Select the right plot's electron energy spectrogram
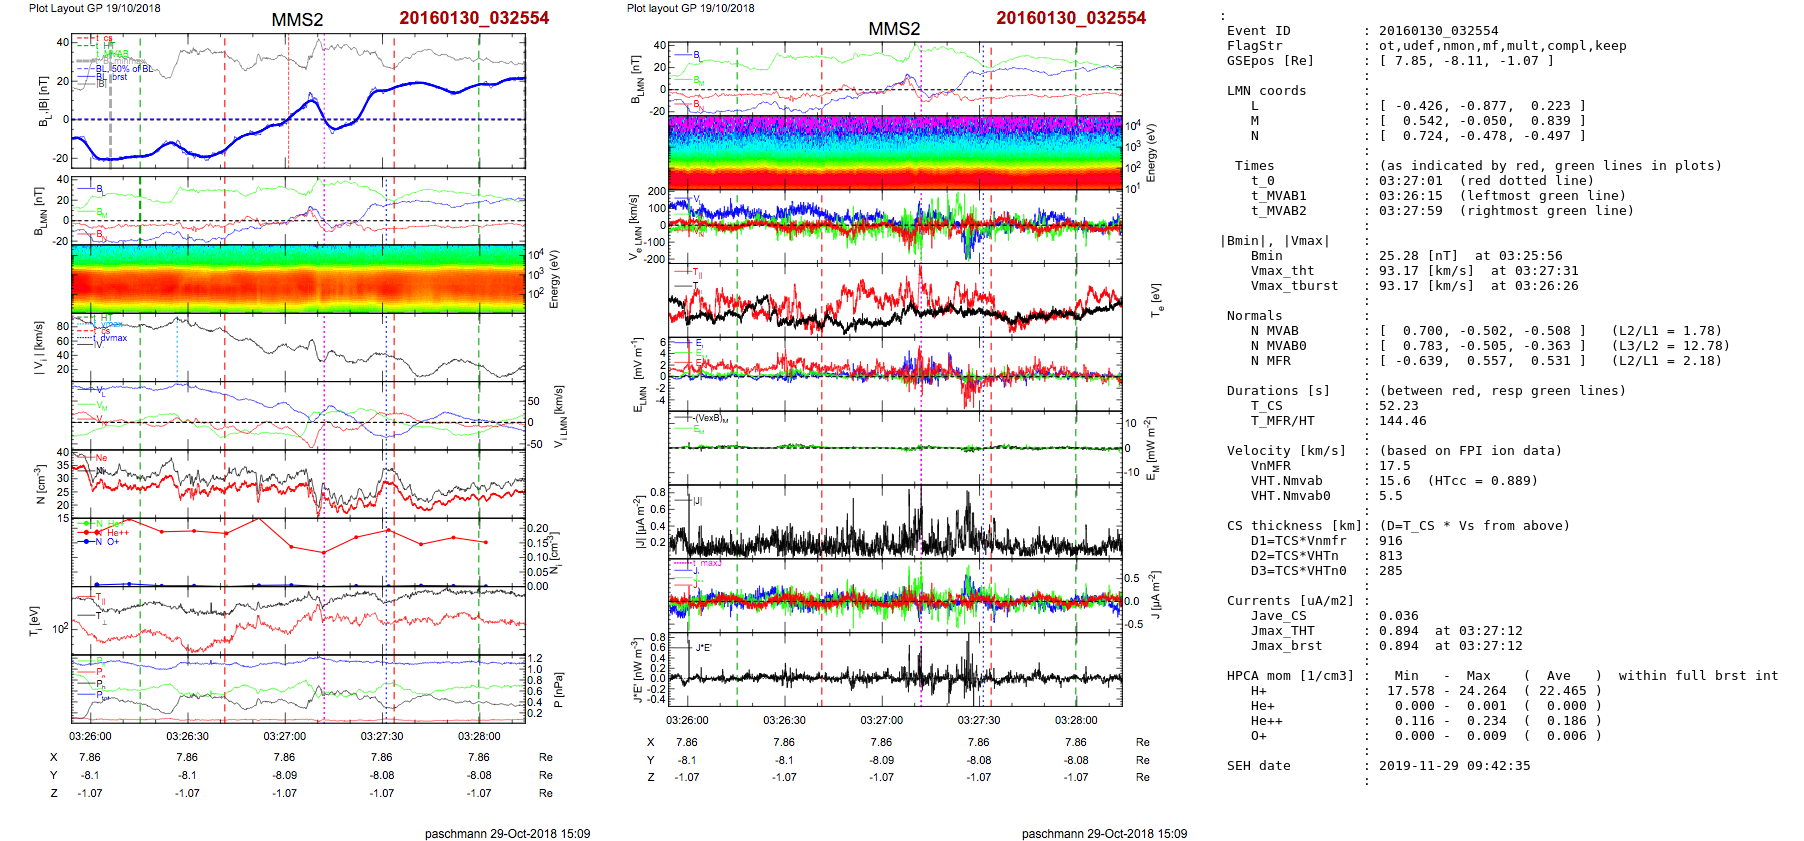 (x=895, y=153)
